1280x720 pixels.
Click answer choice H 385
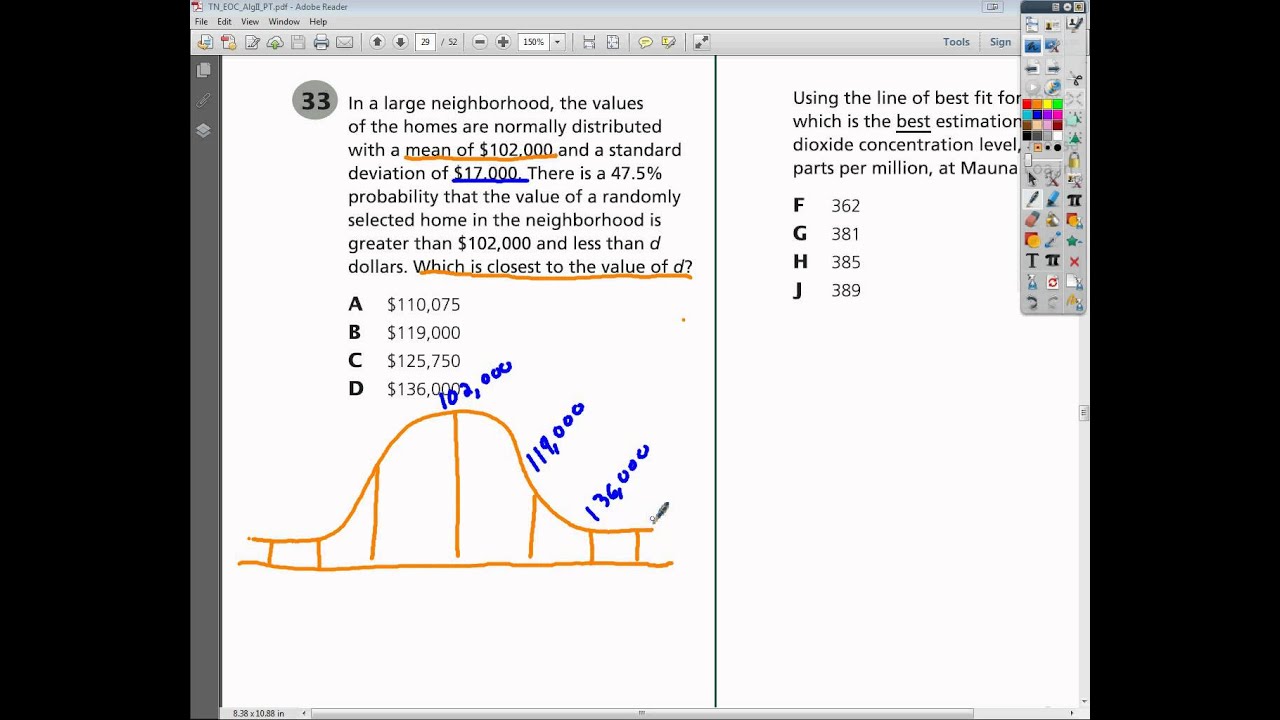pos(827,261)
